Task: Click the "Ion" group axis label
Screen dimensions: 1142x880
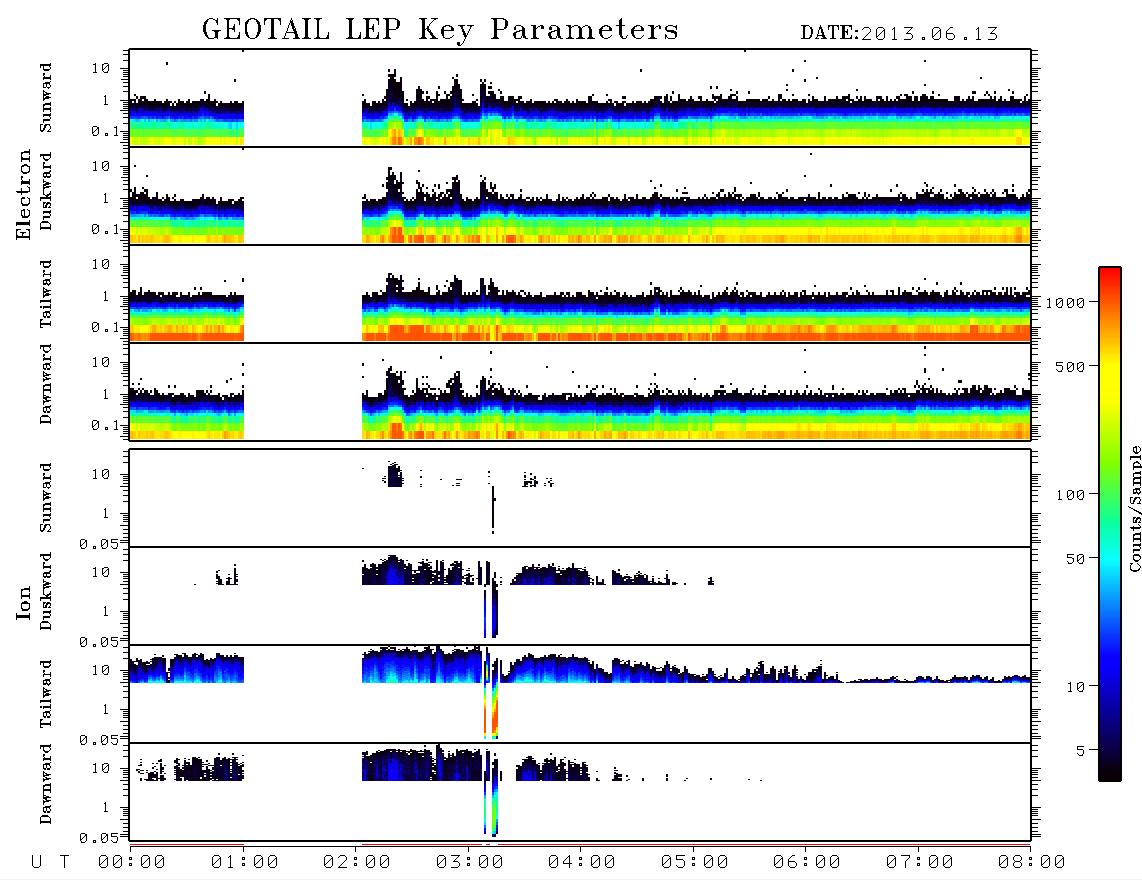Action: point(24,602)
